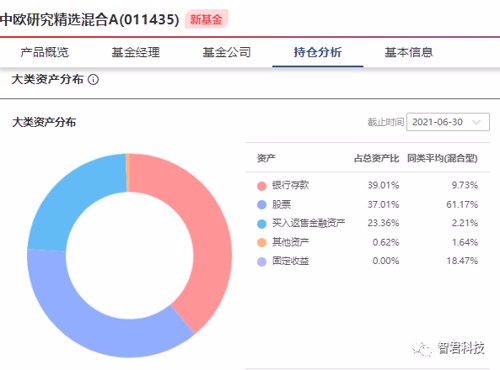Click the 新基金 badge
The width and height of the screenshot is (500, 370).
(x=206, y=19)
